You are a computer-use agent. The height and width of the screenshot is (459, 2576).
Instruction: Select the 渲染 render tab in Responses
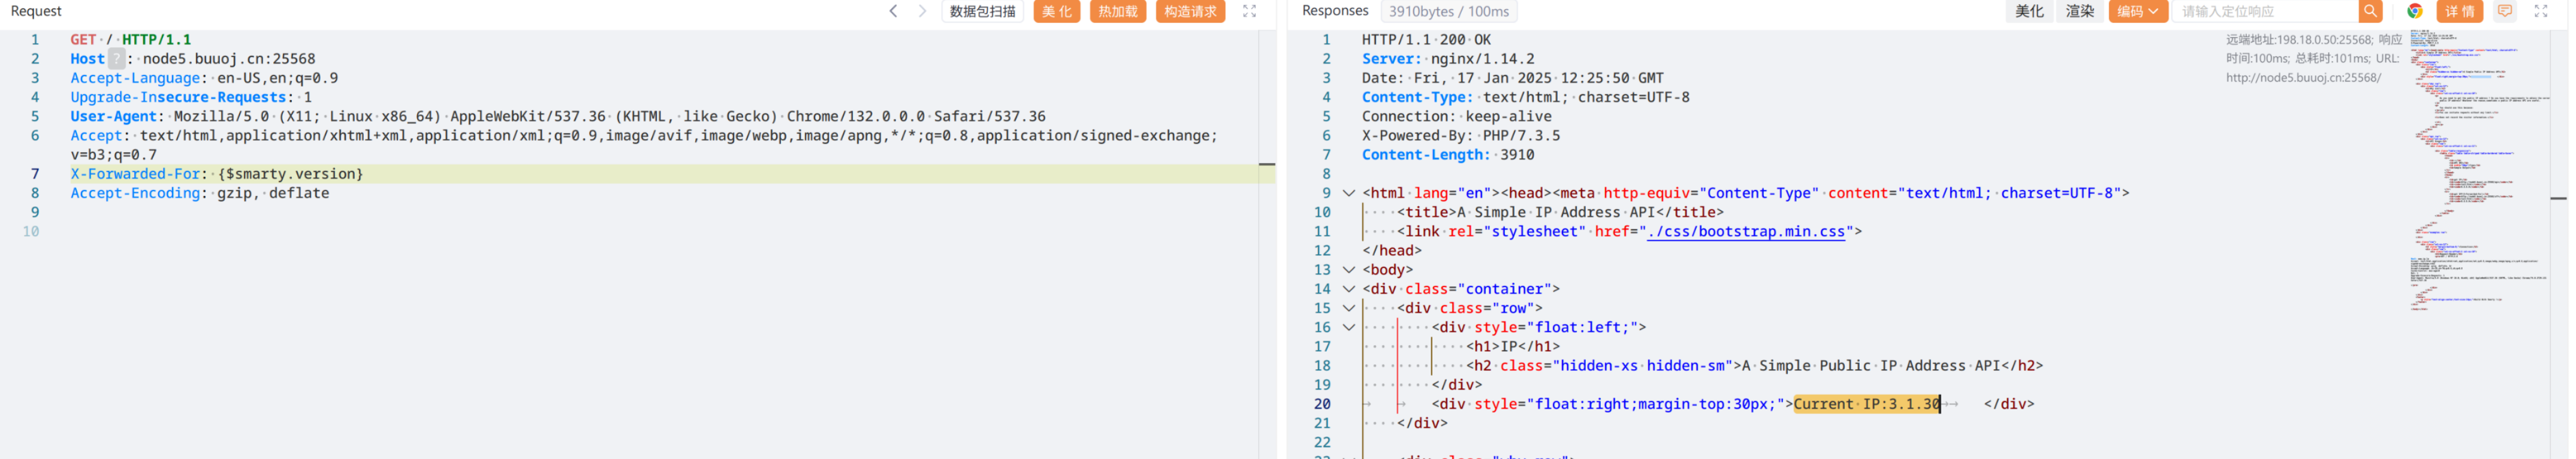tap(2080, 11)
